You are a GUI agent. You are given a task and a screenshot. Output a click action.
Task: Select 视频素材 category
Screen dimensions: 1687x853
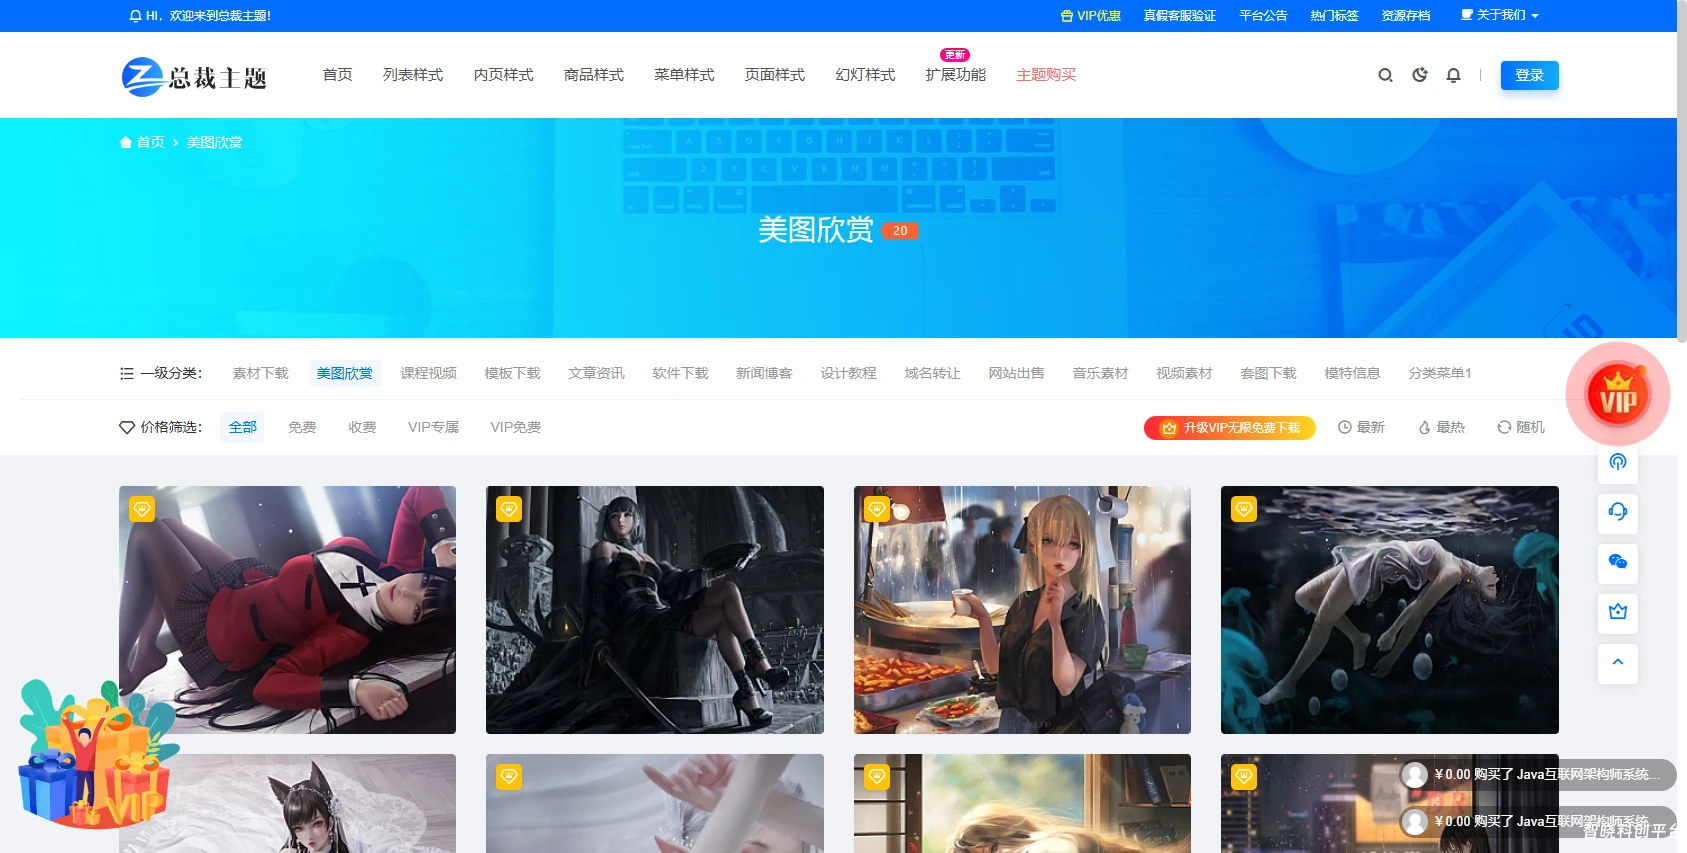(x=1184, y=373)
